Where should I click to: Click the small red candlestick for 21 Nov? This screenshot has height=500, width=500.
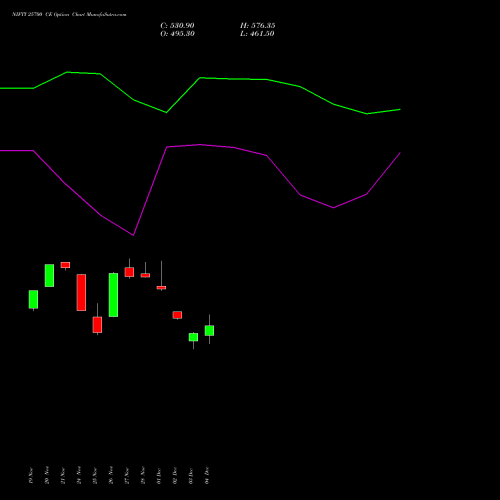coord(65,265)
